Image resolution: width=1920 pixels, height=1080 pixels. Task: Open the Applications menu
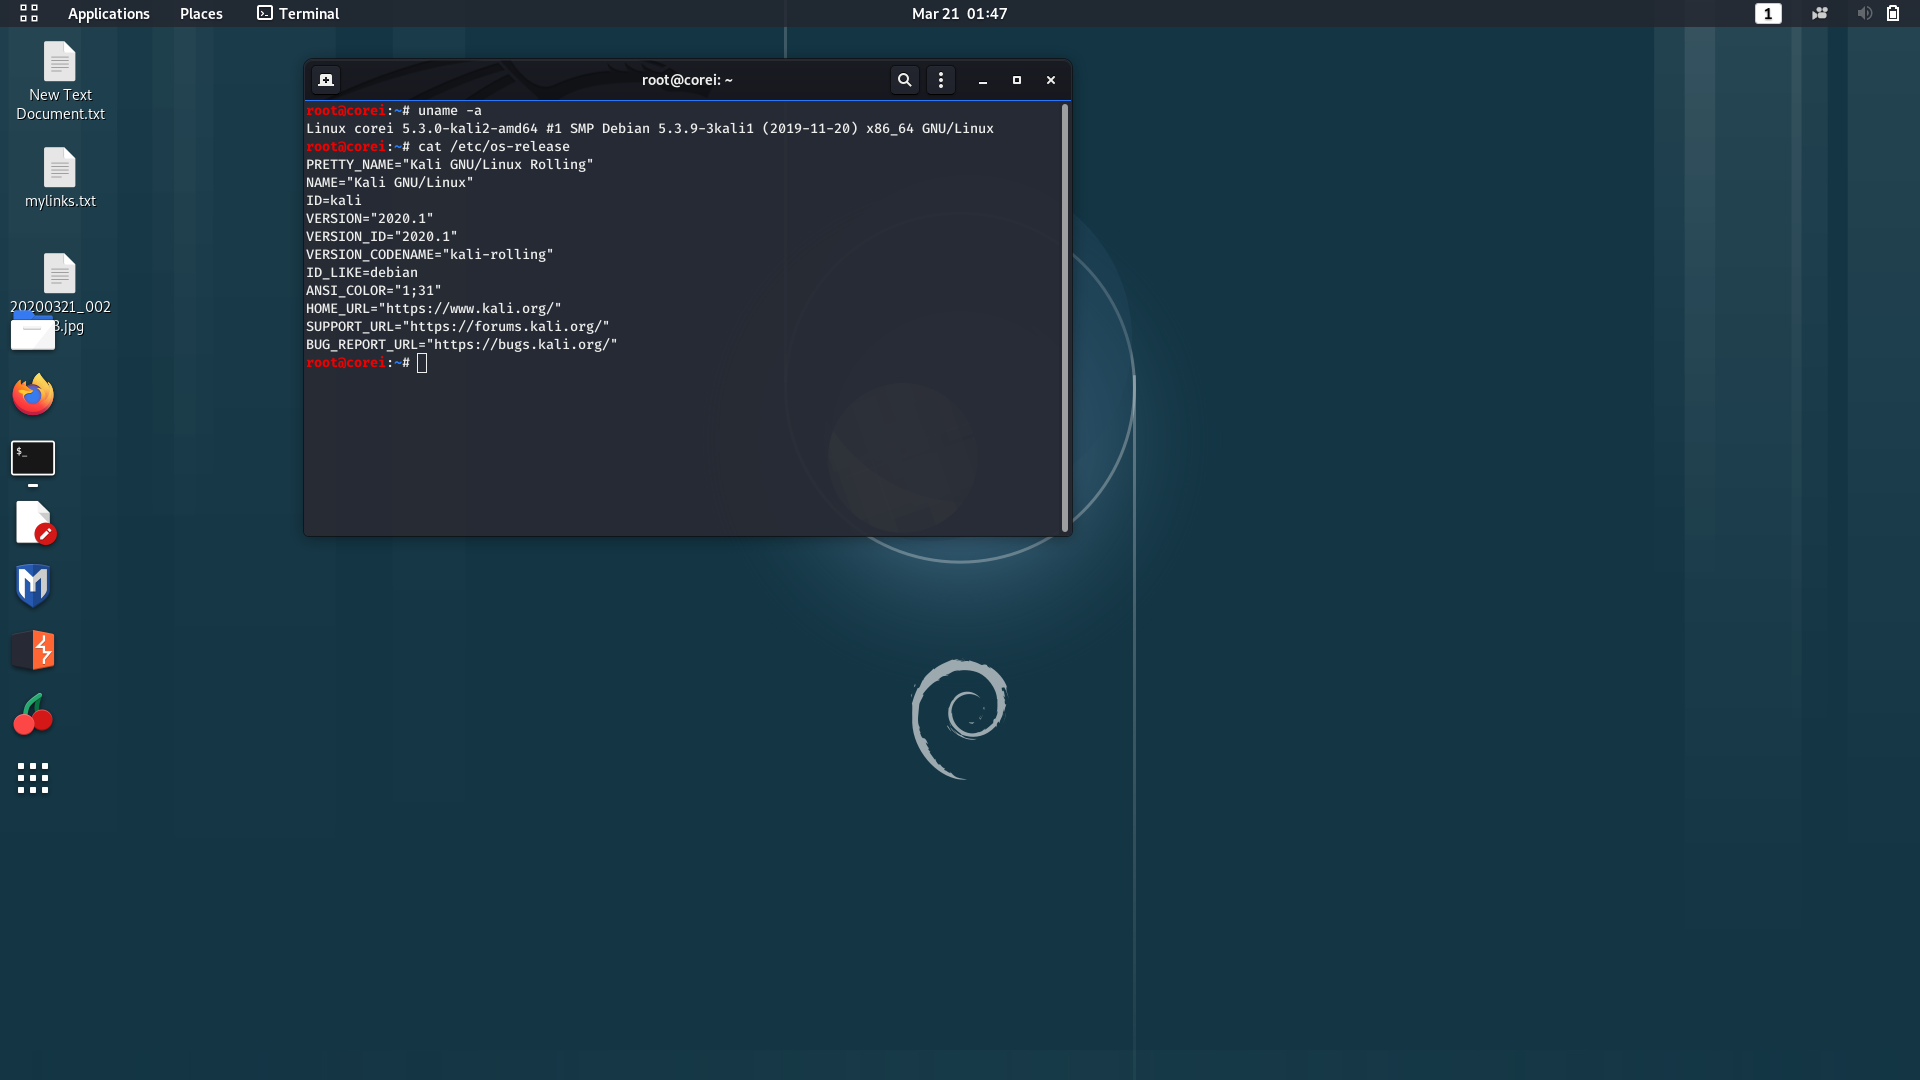coord(108,13)
